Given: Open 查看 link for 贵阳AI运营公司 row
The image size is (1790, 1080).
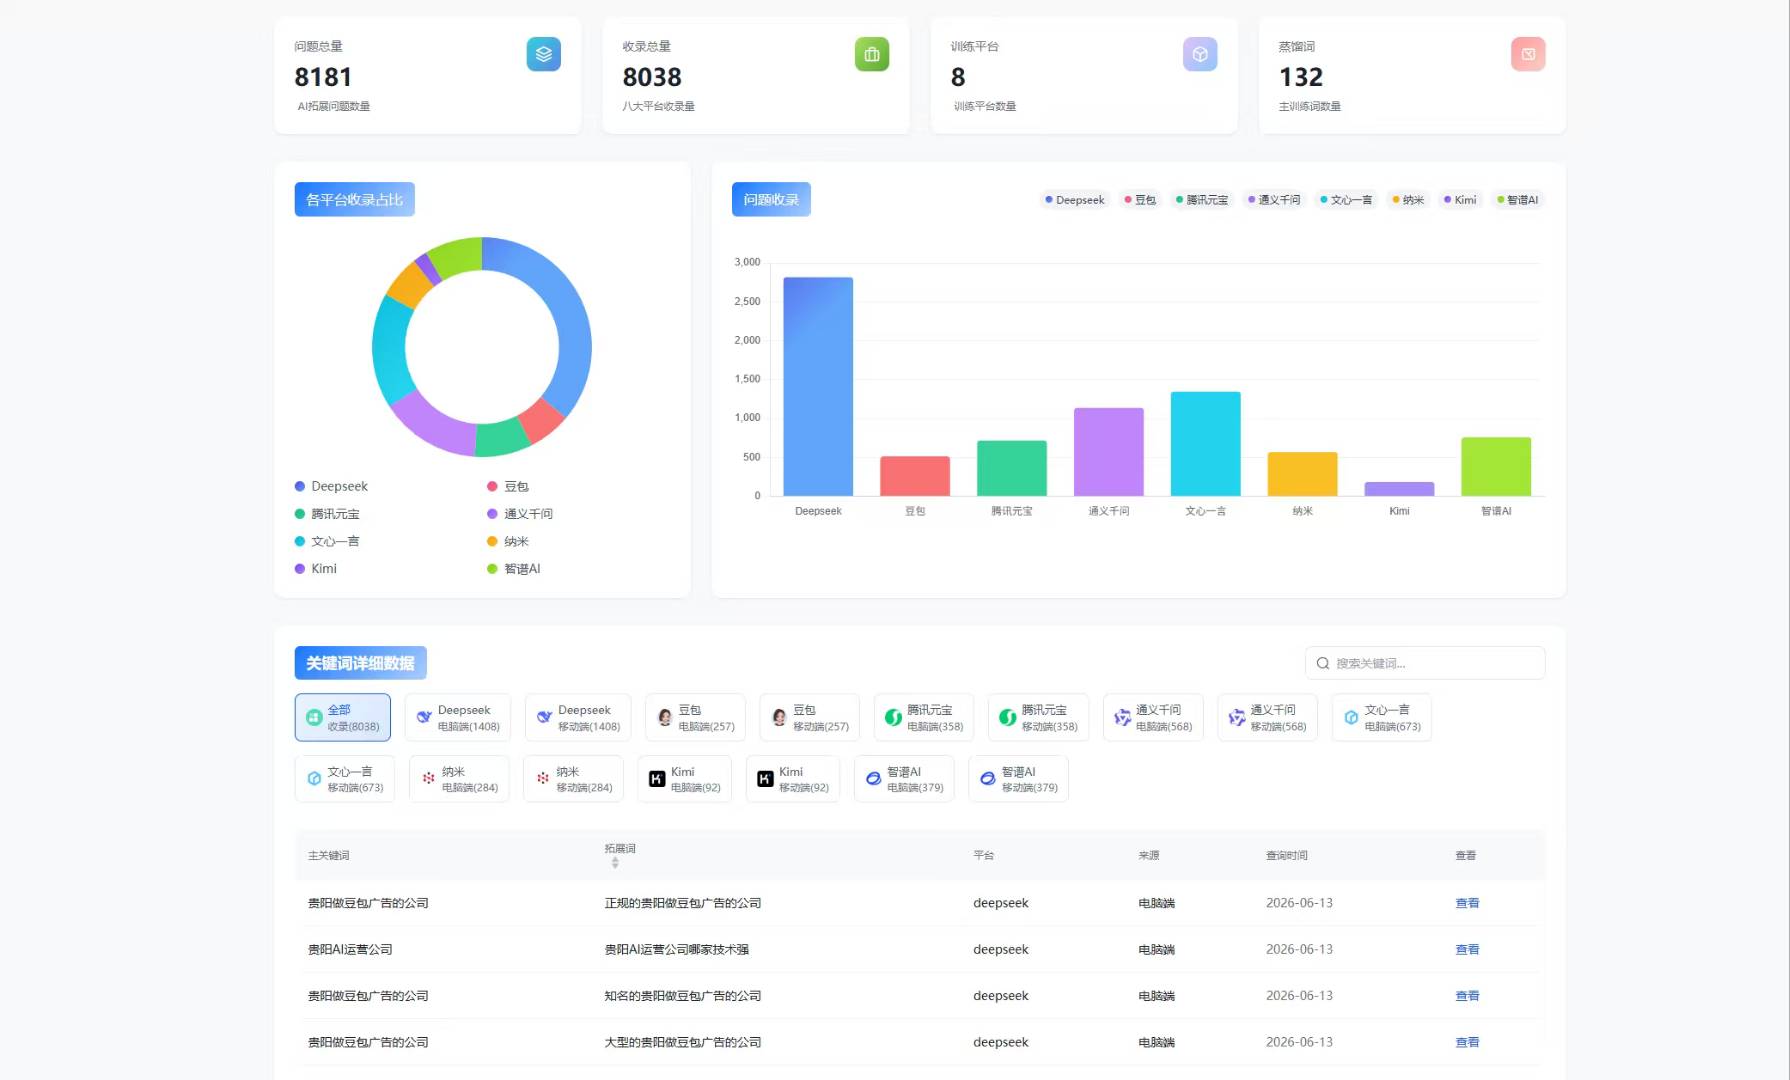Looking at the screenshot, I should point(1467,950).
